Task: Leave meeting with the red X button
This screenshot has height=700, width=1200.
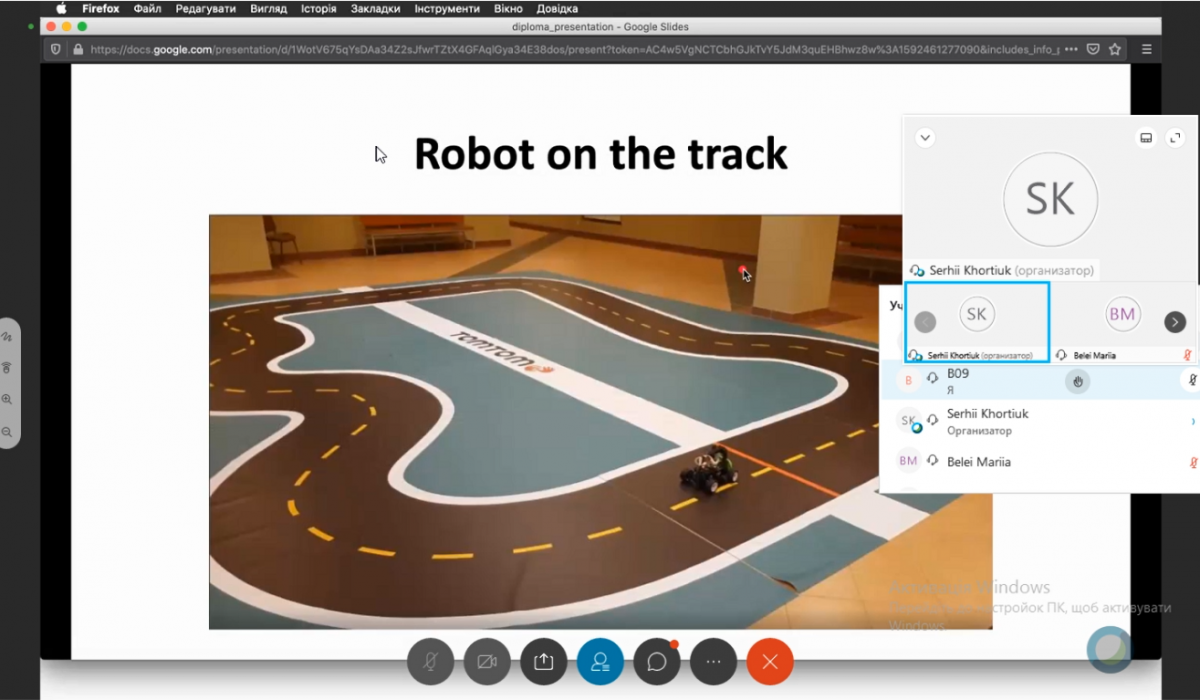Action: (x=769, y=661)
